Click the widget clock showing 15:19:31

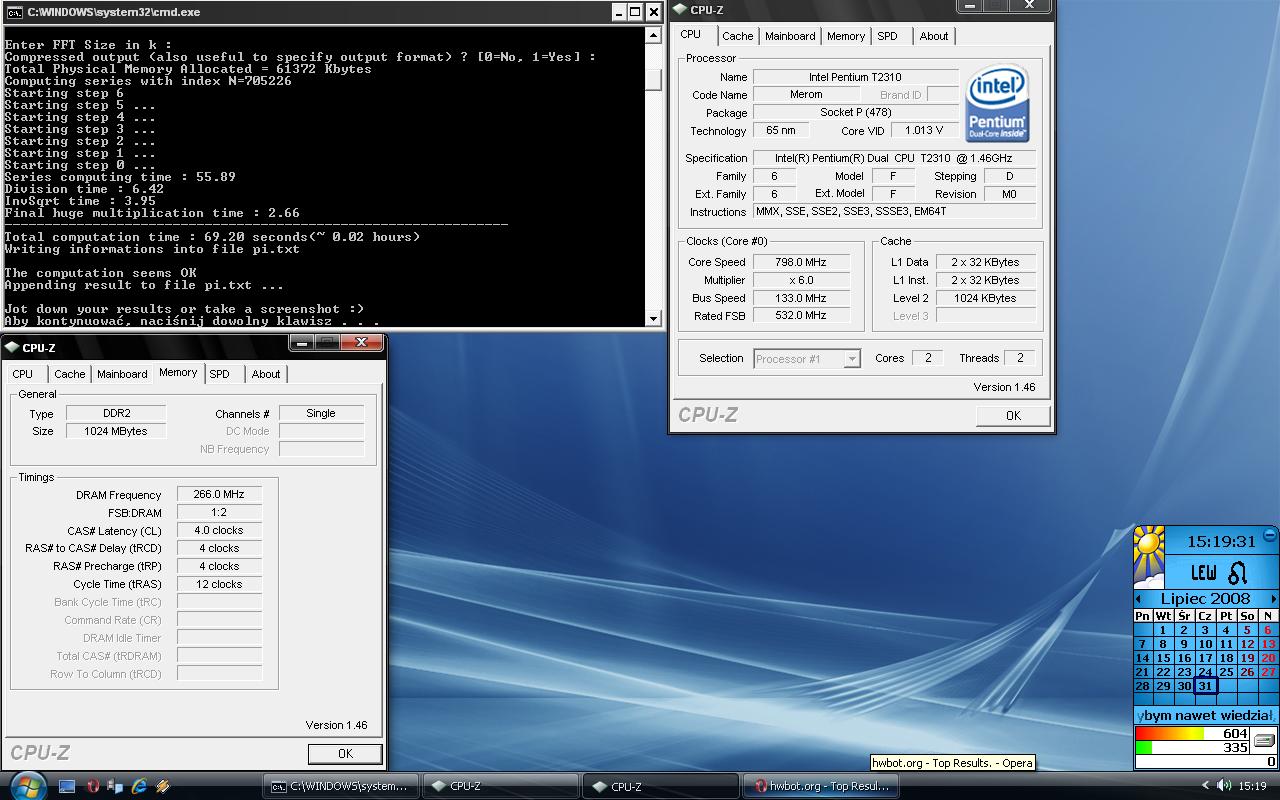coord(1220,541)
